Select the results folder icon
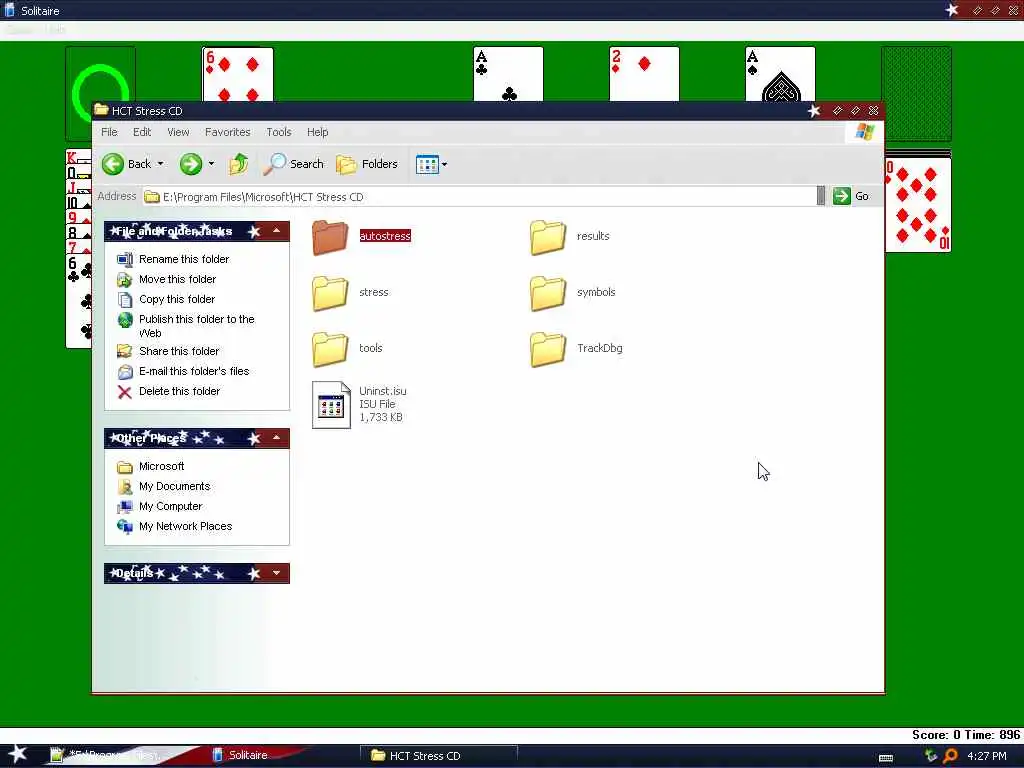Screen dimensions: 1024x768 pos(548,236)
